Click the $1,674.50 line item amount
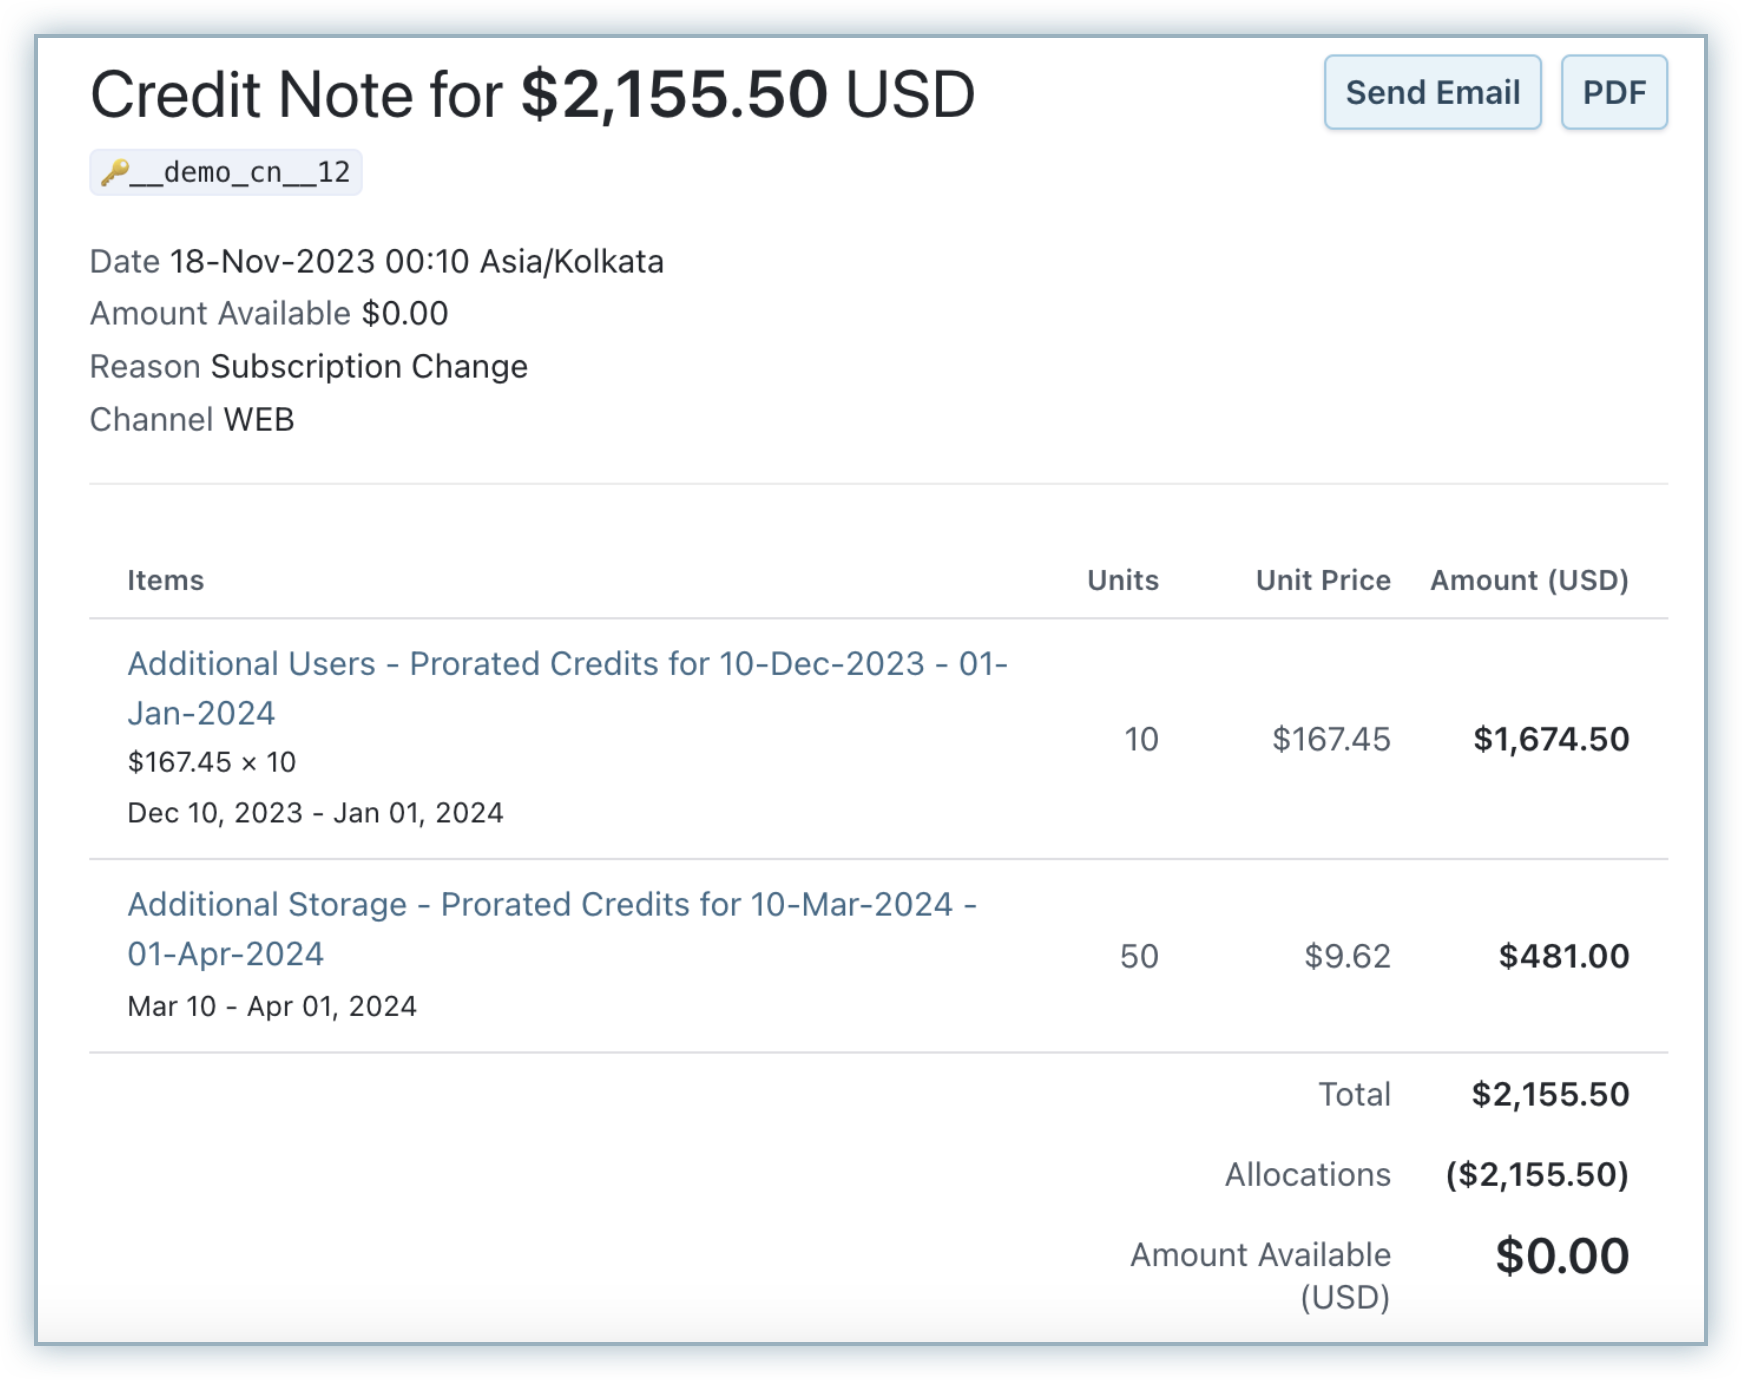The width and height of the screenshot is (1742, 1380). tap(1550, 739)
